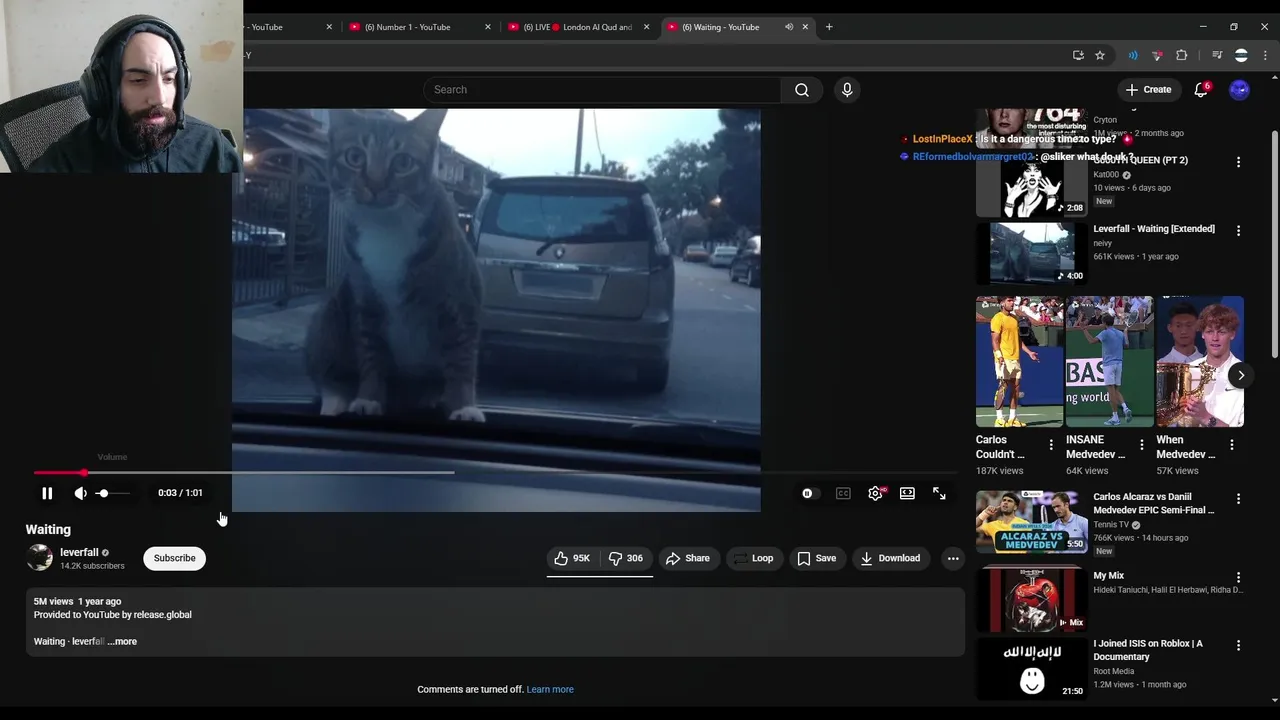Open options for I Joined ISIS on Roblox
This screenshot has width=1280, height=720.
(x=1238, y=646)
